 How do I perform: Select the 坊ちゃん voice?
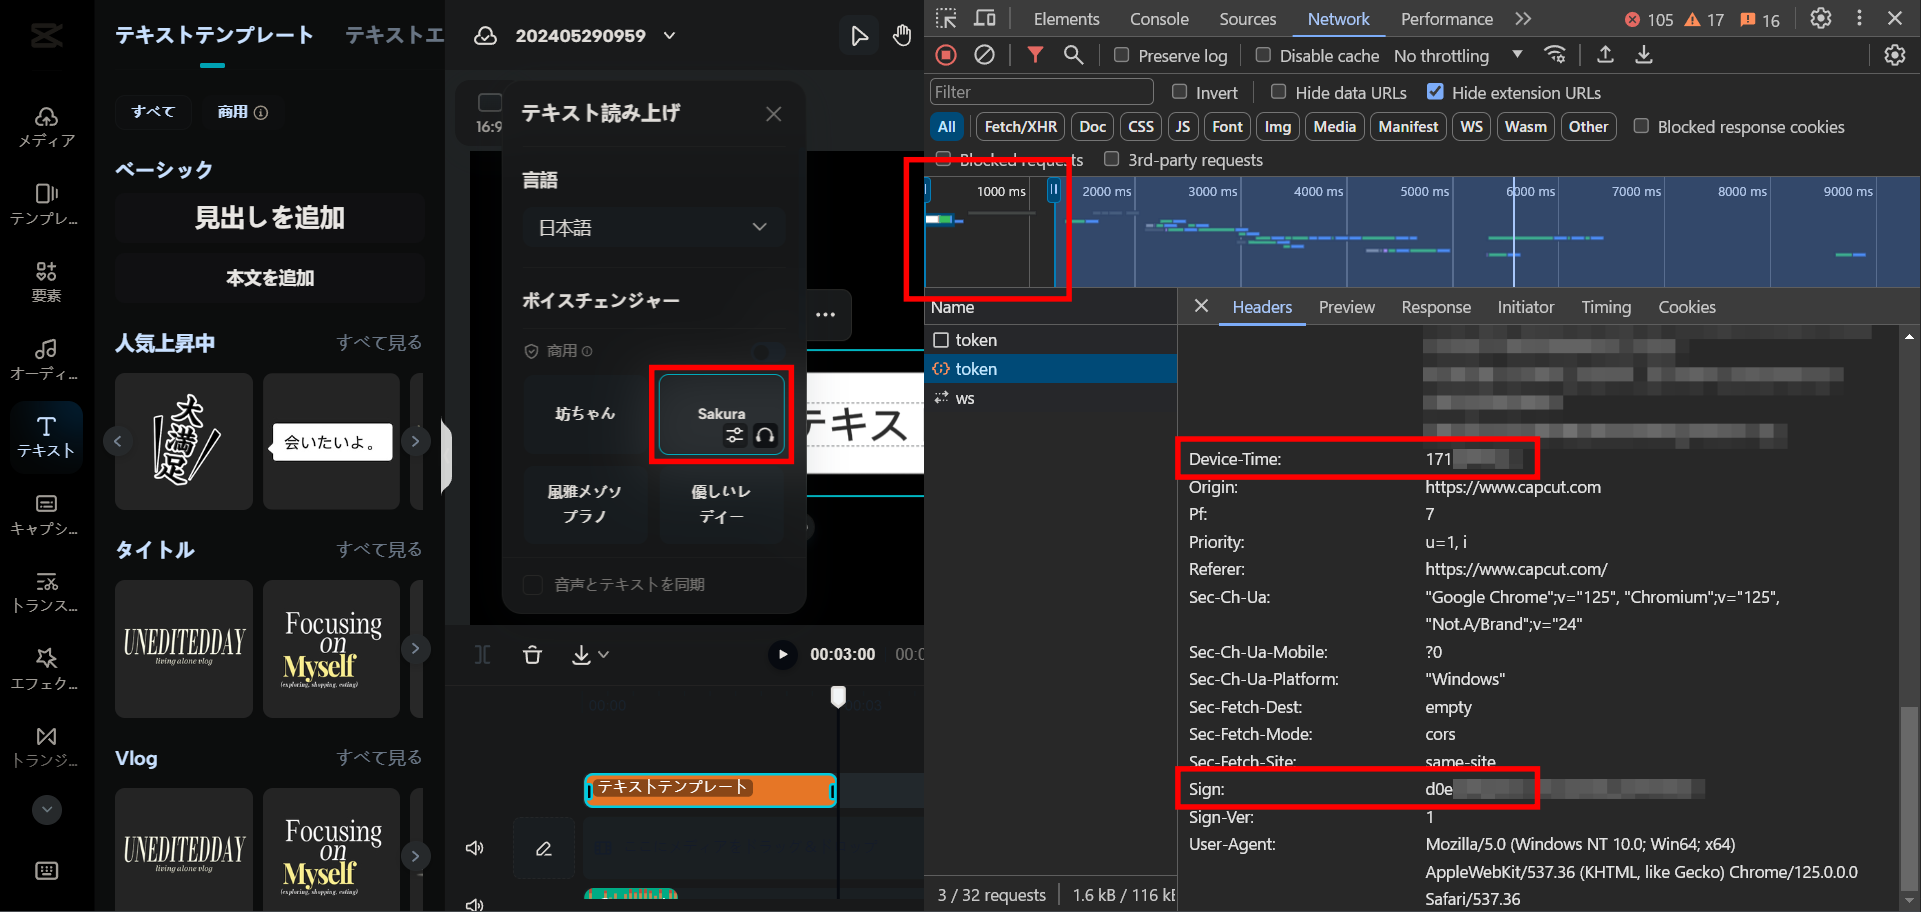click(585, 413)
